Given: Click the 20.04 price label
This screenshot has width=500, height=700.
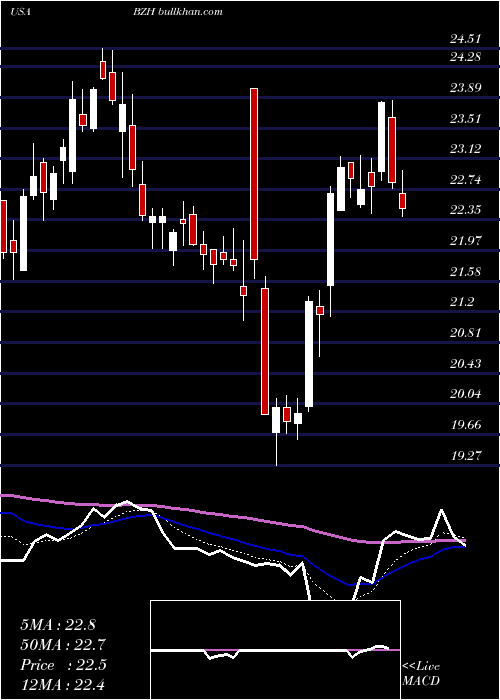Looking at the screenshot, I should coord(466,394).
